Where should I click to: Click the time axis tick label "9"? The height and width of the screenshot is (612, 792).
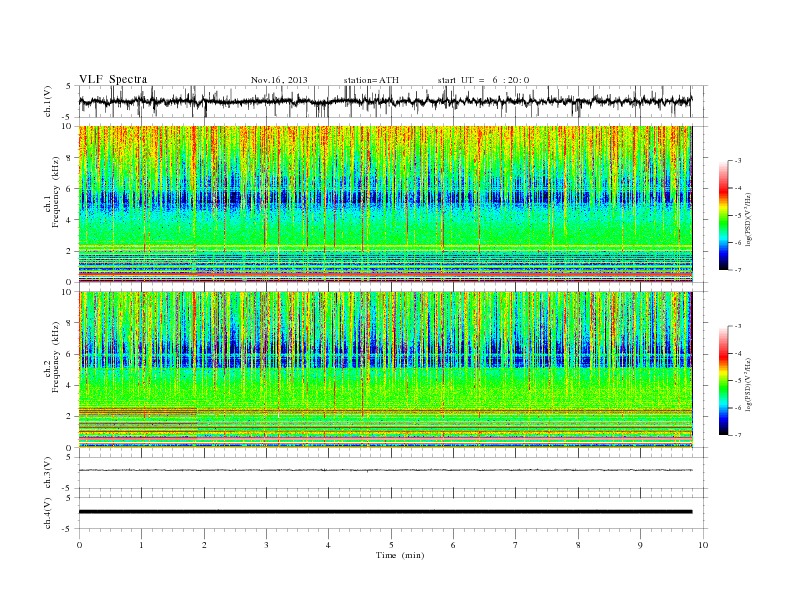pos(640,545)
